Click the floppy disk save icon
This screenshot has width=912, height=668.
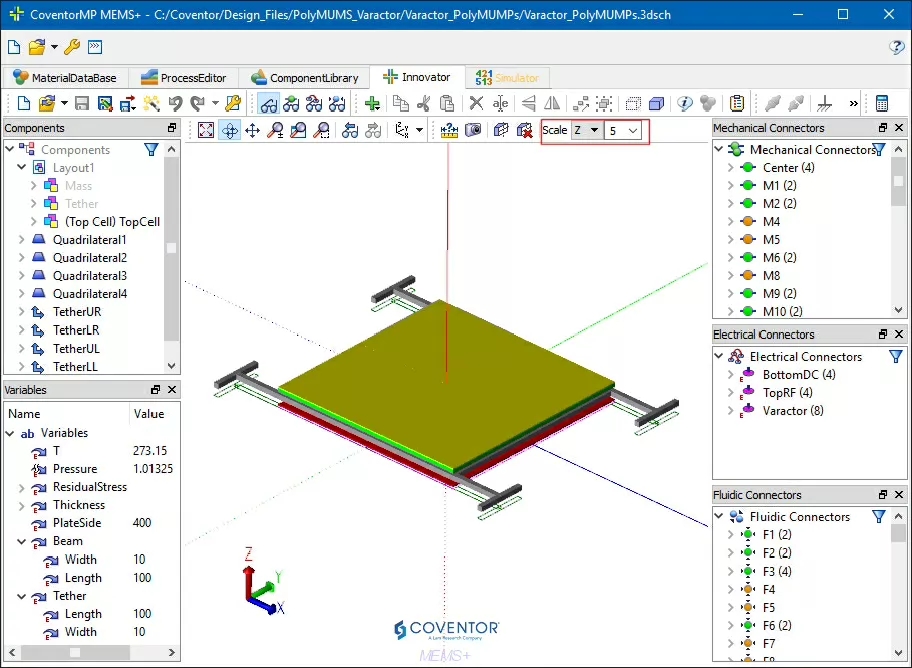pyautogui.click(x=82, y=104)
